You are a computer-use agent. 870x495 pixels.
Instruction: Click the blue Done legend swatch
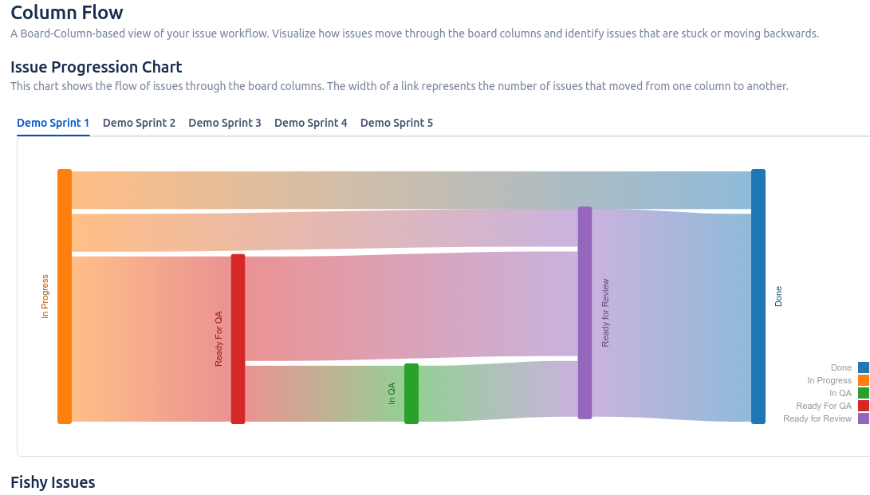tap(863, 368)
